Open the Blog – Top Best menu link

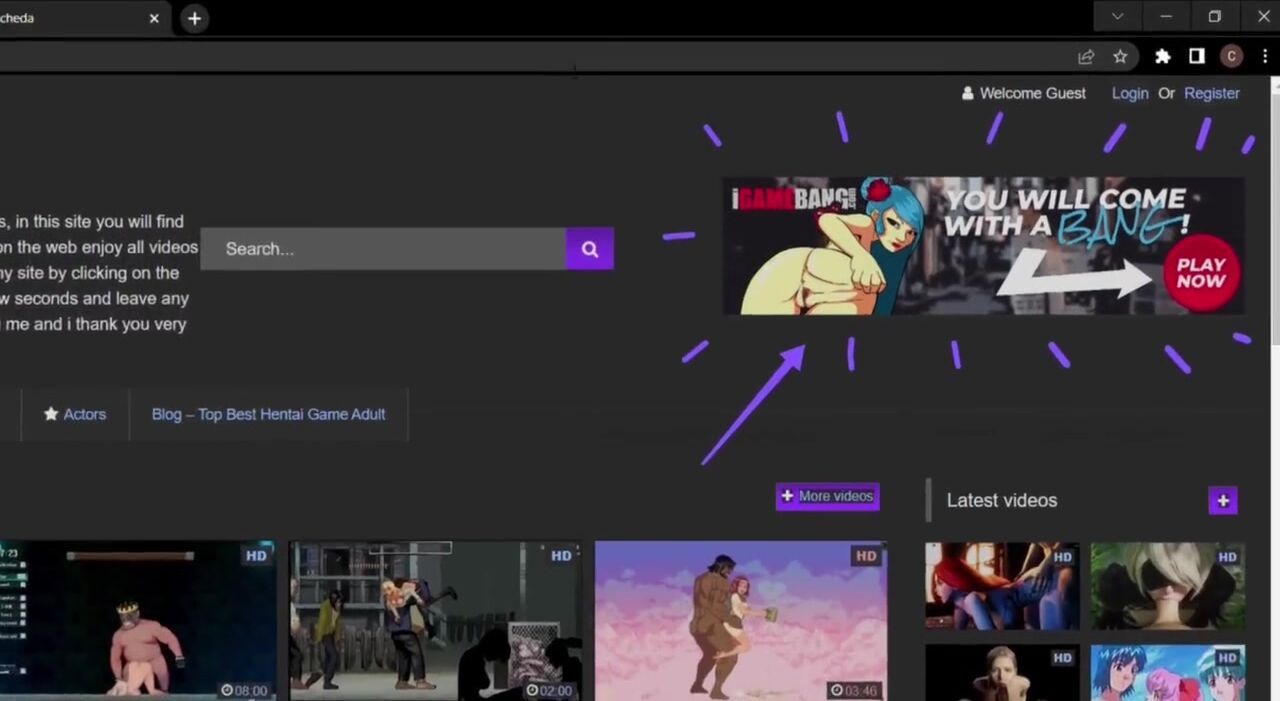pos(268,414)
